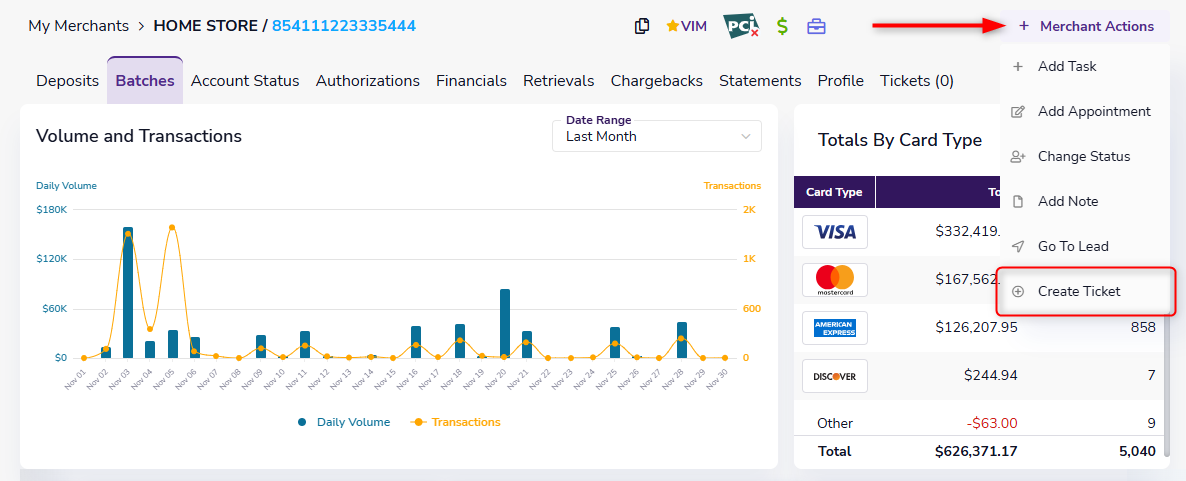Switch to the Chargebacks tab
The width and height of the screenshot is (1186, 481).
point(656,81)
